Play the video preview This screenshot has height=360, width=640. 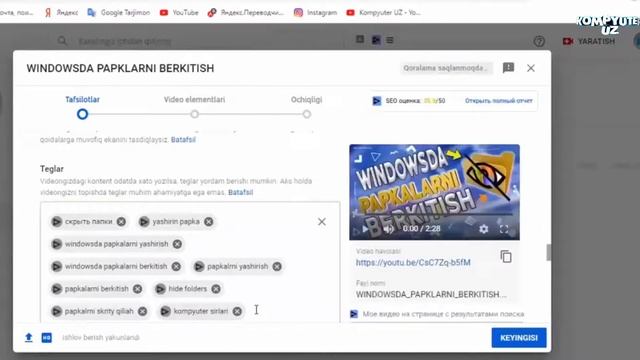coord(365,229)
